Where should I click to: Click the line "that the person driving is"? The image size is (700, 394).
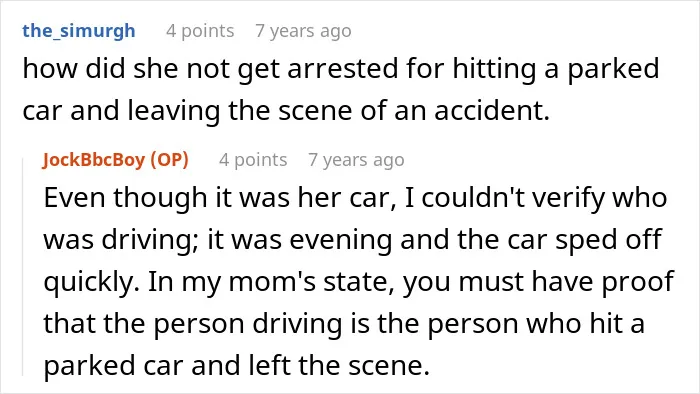point(344,324)
